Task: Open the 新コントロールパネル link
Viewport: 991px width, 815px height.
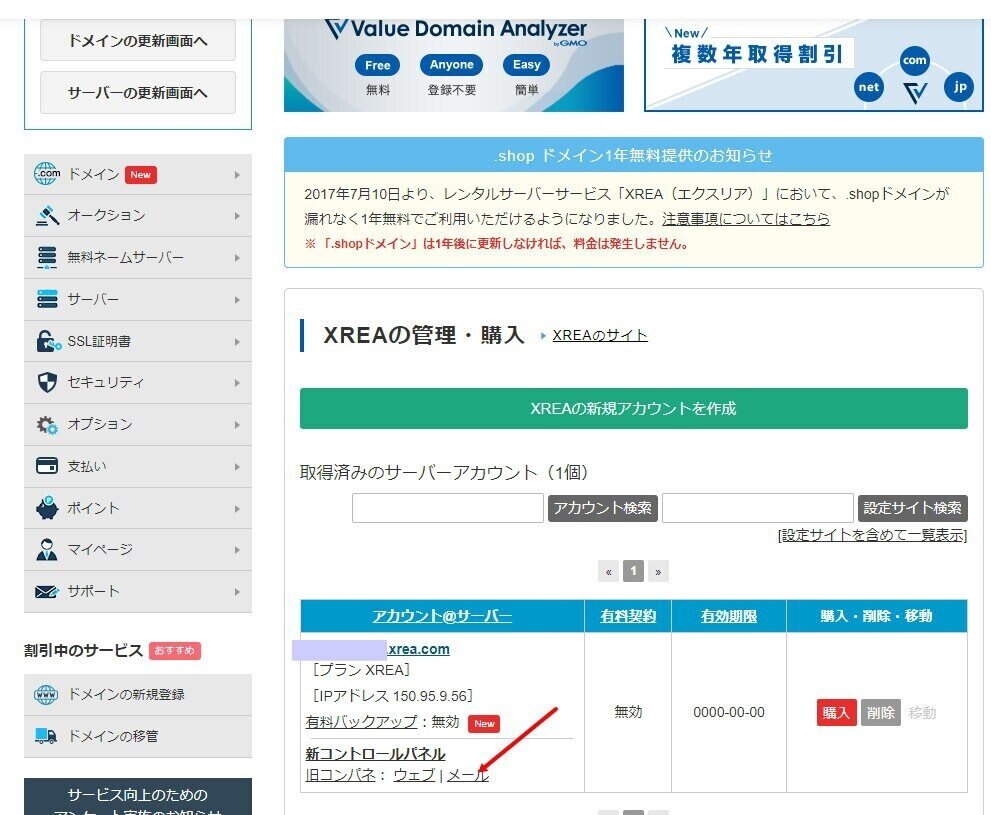Action: [375, 754]
